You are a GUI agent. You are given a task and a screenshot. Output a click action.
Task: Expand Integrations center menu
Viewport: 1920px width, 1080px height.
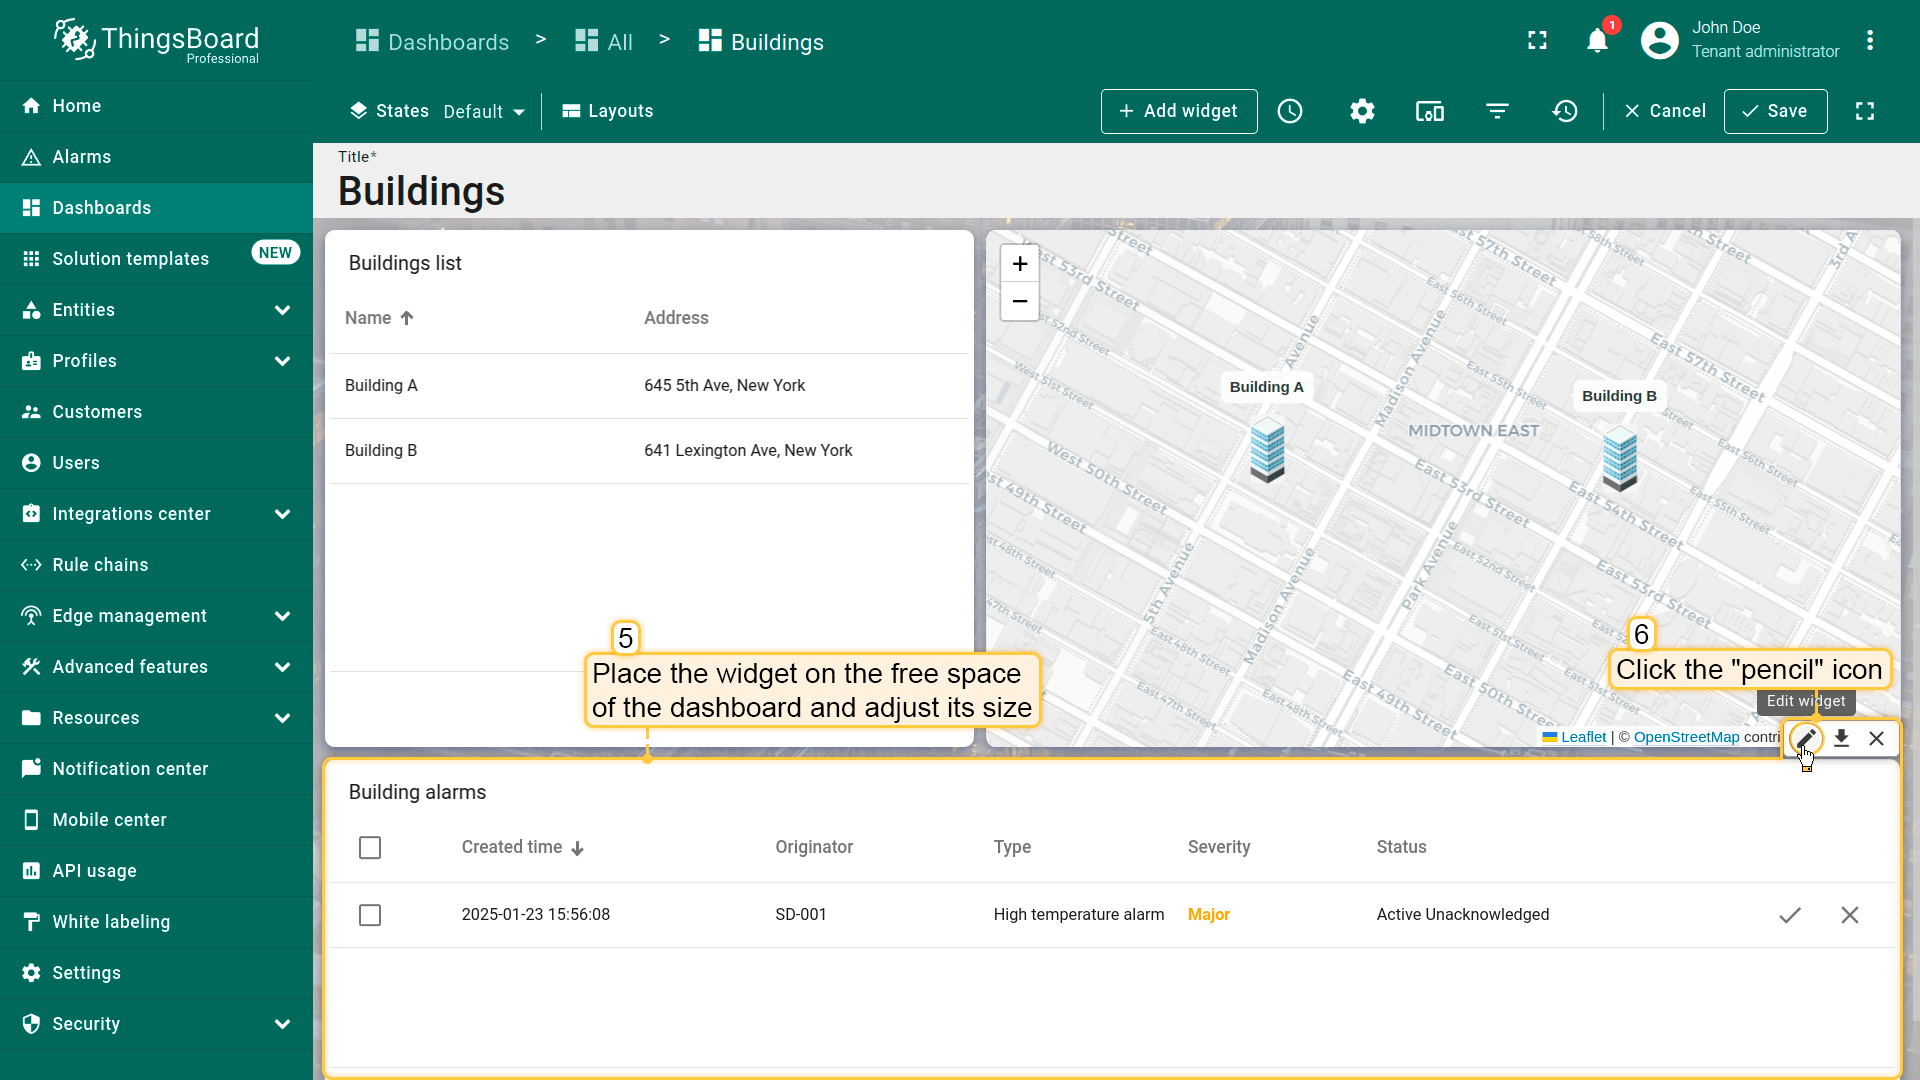[282, 514]
